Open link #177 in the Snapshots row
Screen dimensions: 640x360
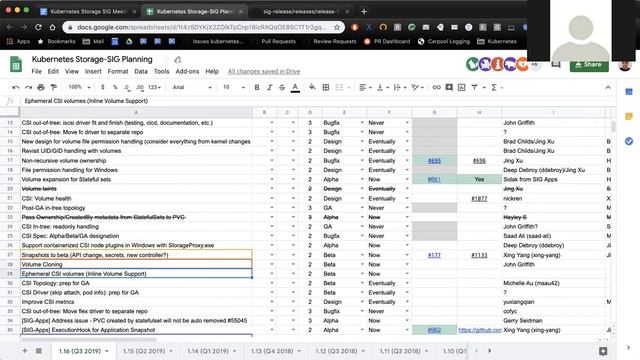pyautogui.click(x=434, y=255)
